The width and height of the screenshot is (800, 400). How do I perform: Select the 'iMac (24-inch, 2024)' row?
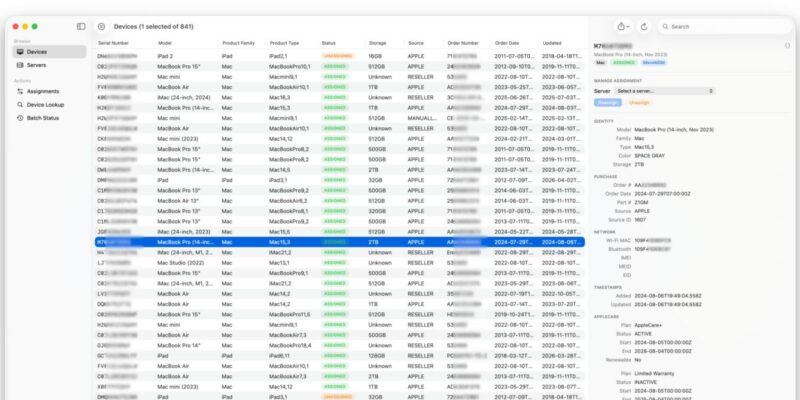(x=340, y=97)
